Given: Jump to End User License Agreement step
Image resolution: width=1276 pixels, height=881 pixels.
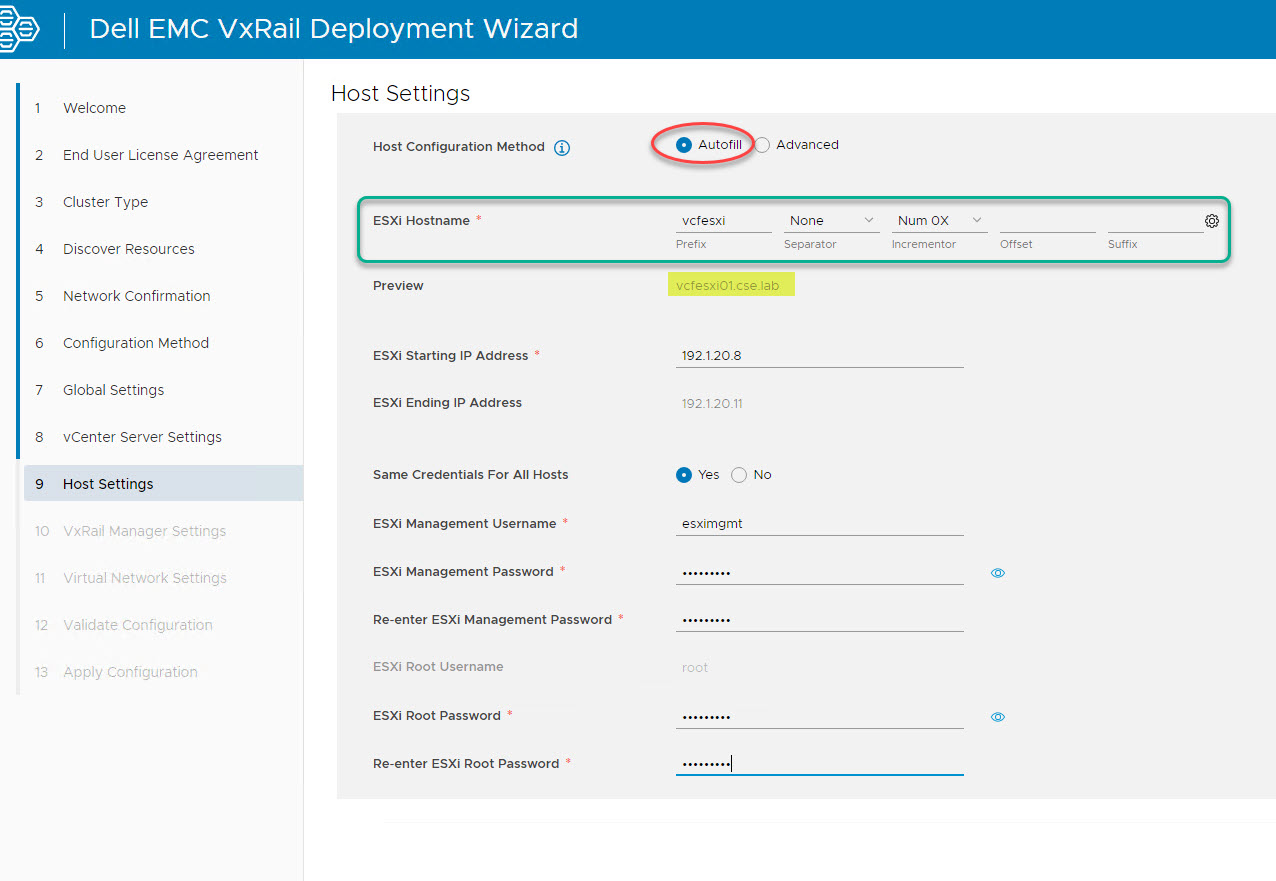Looking at the screenshot, I should [160, 155].
